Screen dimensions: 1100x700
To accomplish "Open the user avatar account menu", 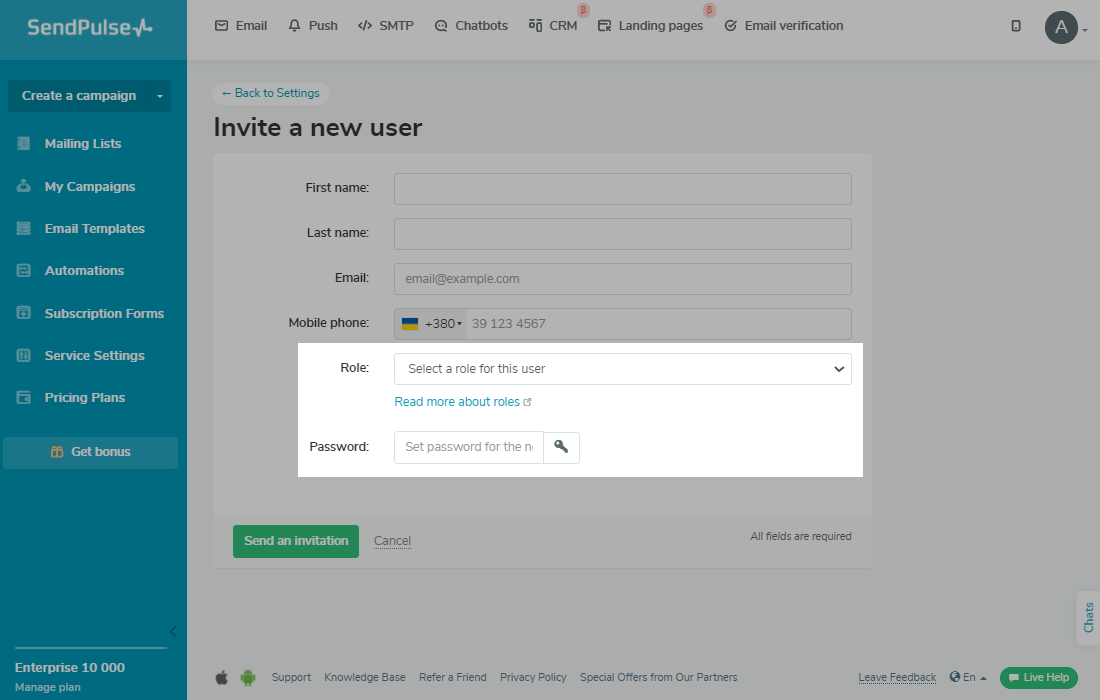I will [x=1062, y=27].
